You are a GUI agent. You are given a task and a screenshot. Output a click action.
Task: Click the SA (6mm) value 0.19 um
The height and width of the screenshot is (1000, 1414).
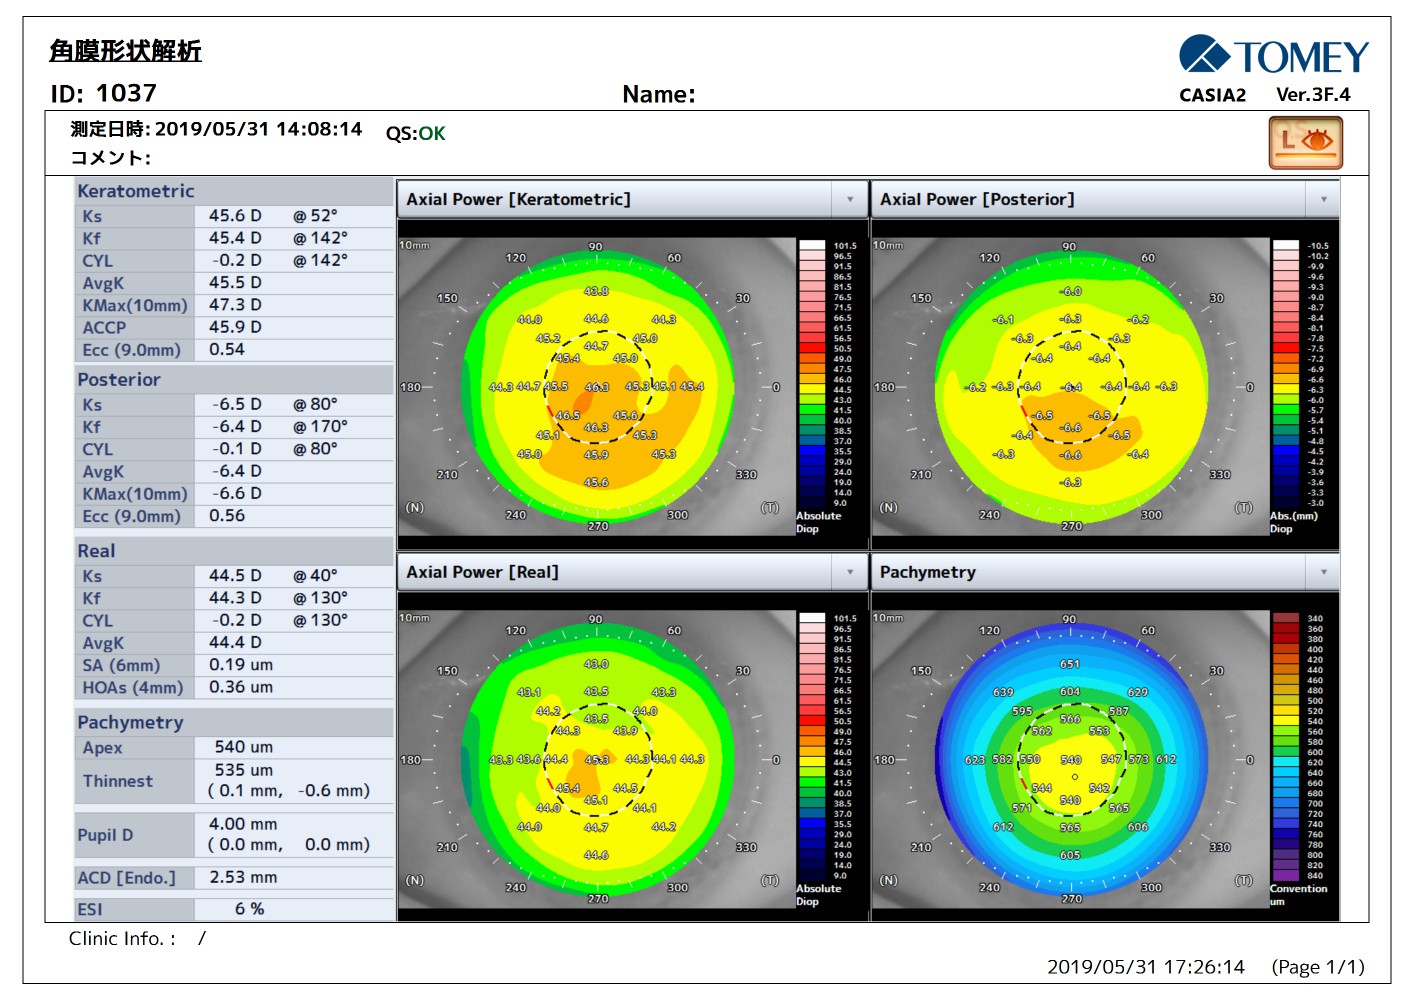(241, 665)
